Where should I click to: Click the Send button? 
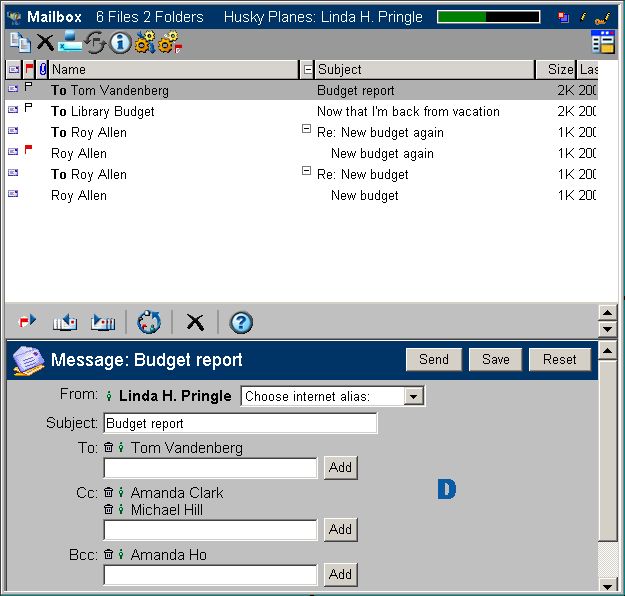(x=433, y=360)
